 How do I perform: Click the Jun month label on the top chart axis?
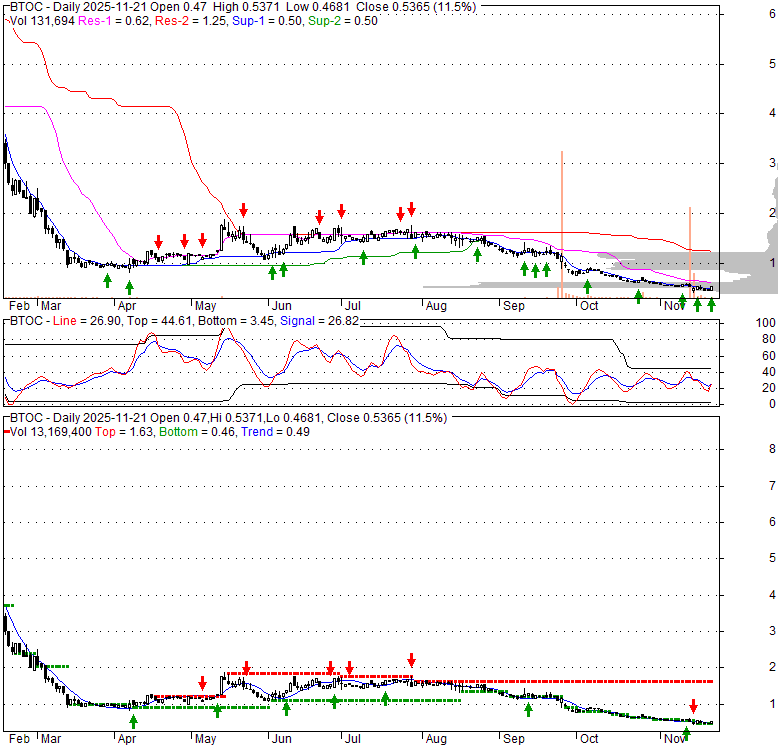point(282,305)
